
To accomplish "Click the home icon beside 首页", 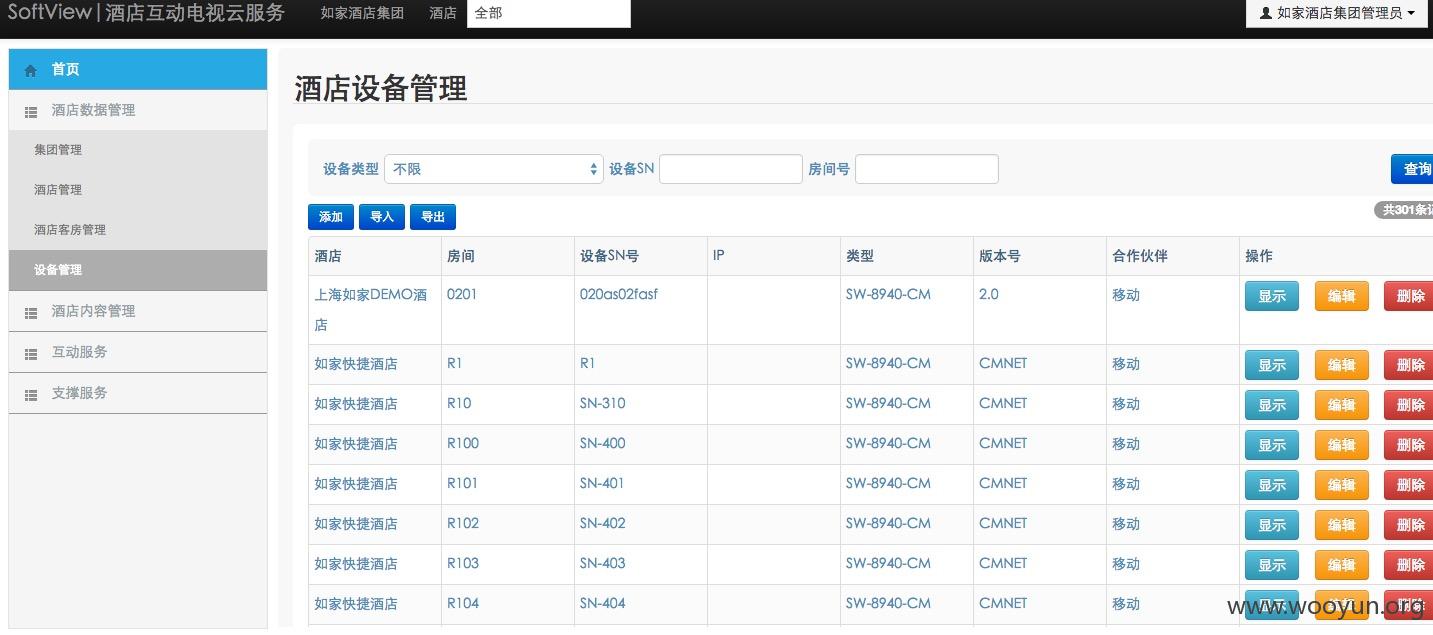I will (31, 70).
